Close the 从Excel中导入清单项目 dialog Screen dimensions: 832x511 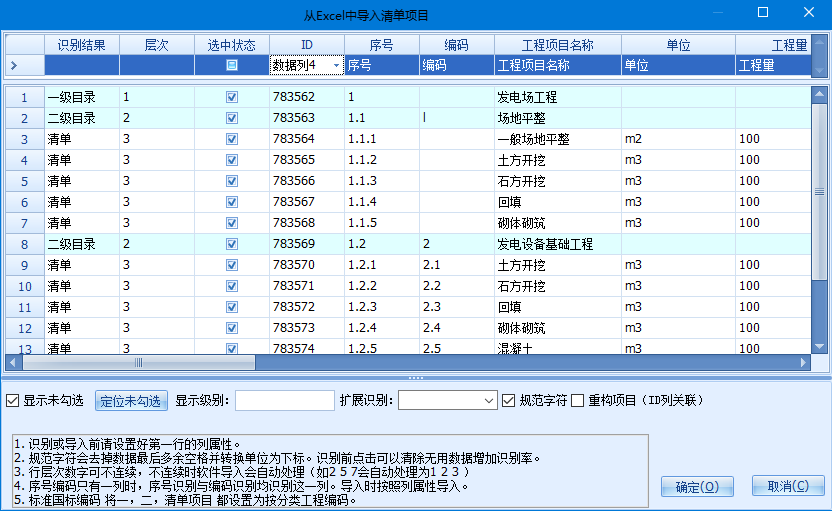(x=809, y=12)
